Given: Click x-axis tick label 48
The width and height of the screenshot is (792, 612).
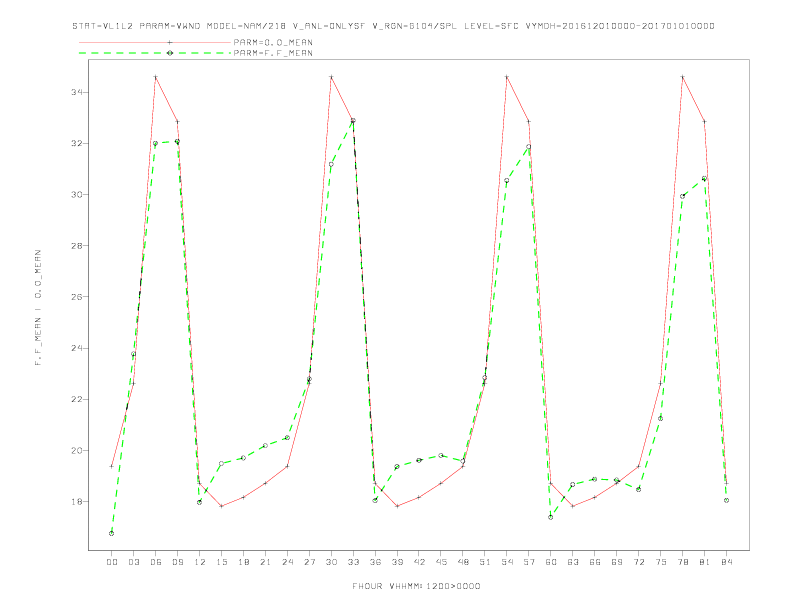Looking at the screenshot, I should [x=463, y=562].
